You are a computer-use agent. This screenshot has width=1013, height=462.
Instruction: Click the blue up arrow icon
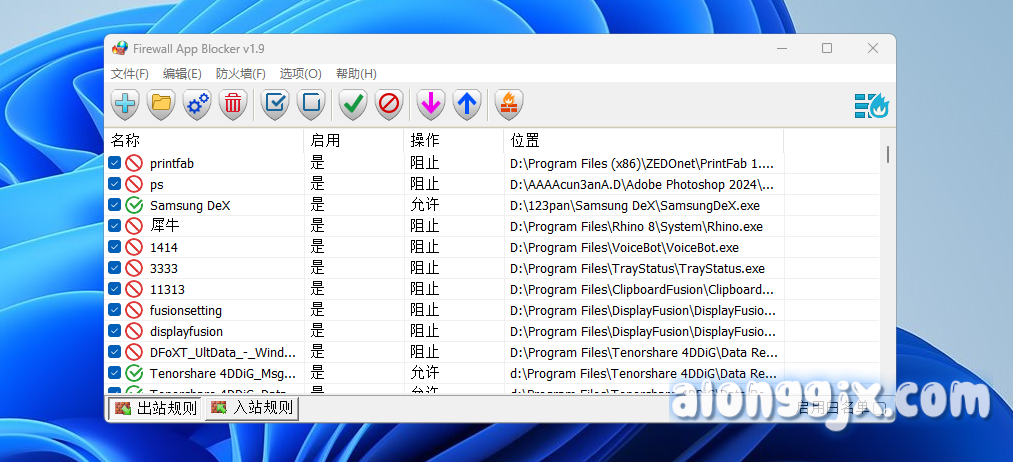pos(467,103)
